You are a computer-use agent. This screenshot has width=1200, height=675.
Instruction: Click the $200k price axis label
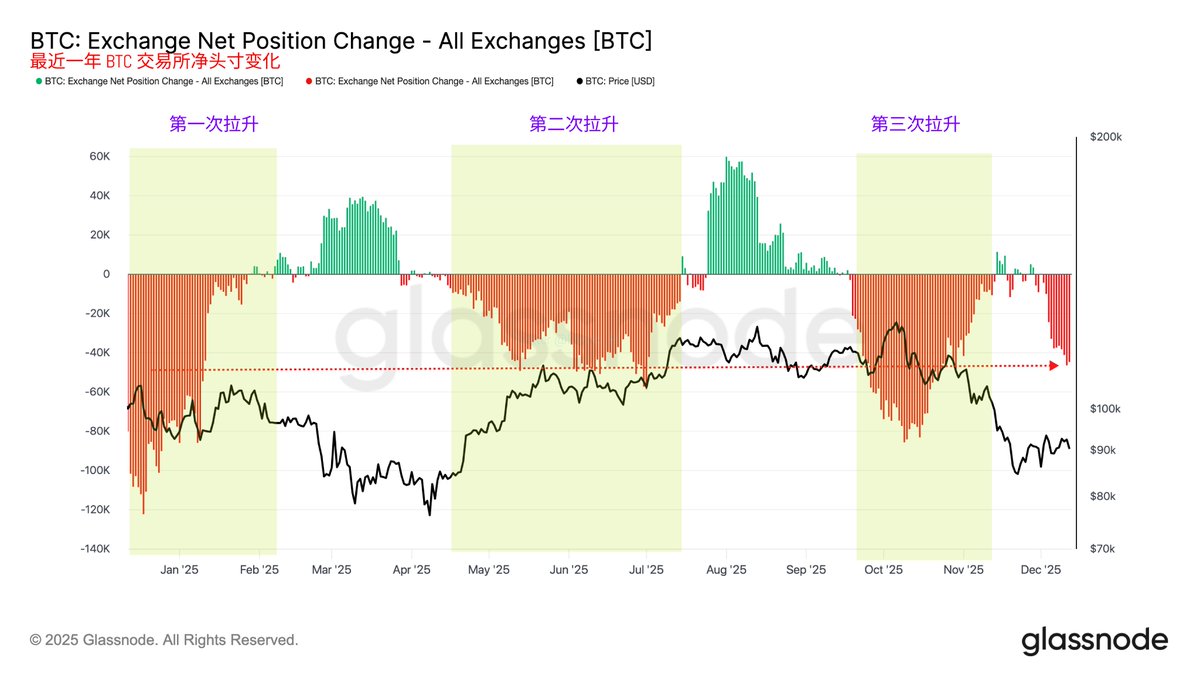(x=1105, y=138)
